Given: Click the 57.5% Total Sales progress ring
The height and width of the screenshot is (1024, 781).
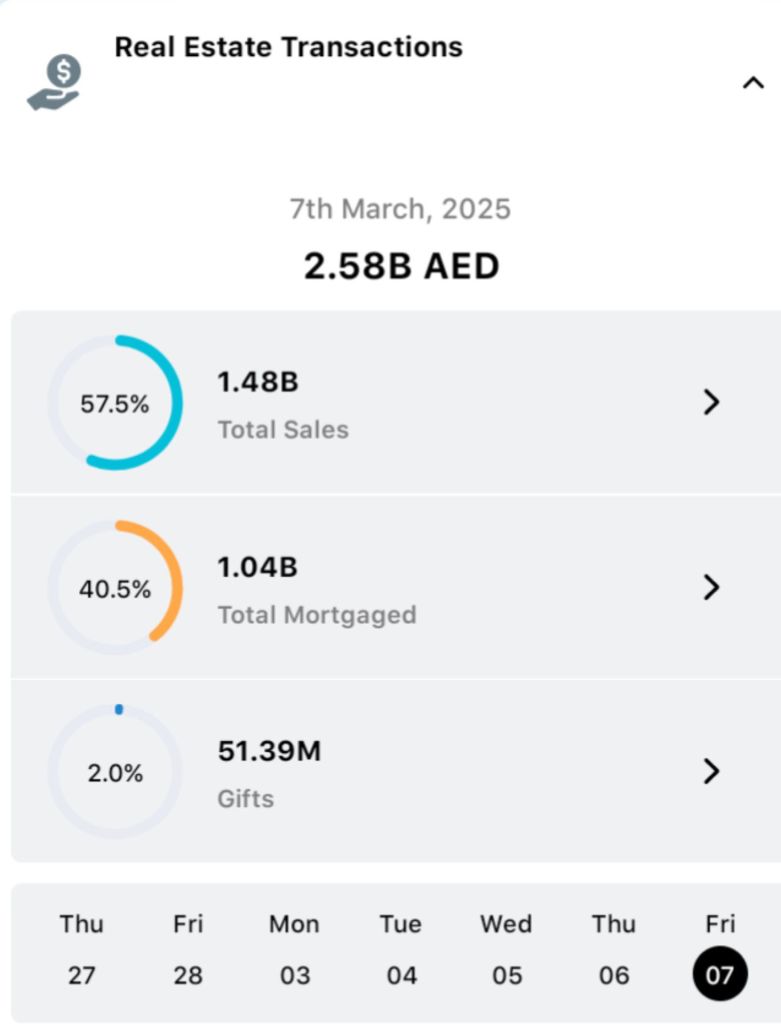Looking at the screenshot, I should coord(115,403).
